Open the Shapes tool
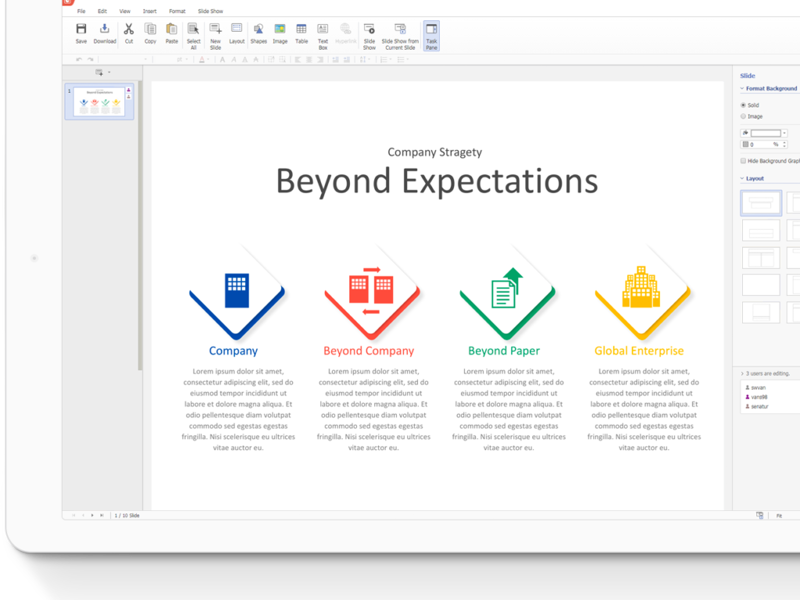 [258, 33]
